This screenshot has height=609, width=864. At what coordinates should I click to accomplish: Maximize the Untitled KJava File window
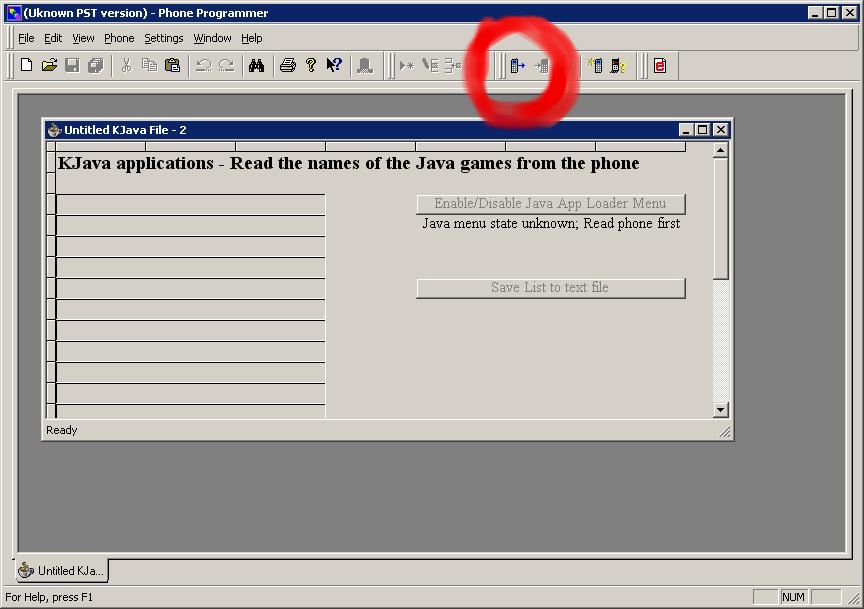coord(702,130)
